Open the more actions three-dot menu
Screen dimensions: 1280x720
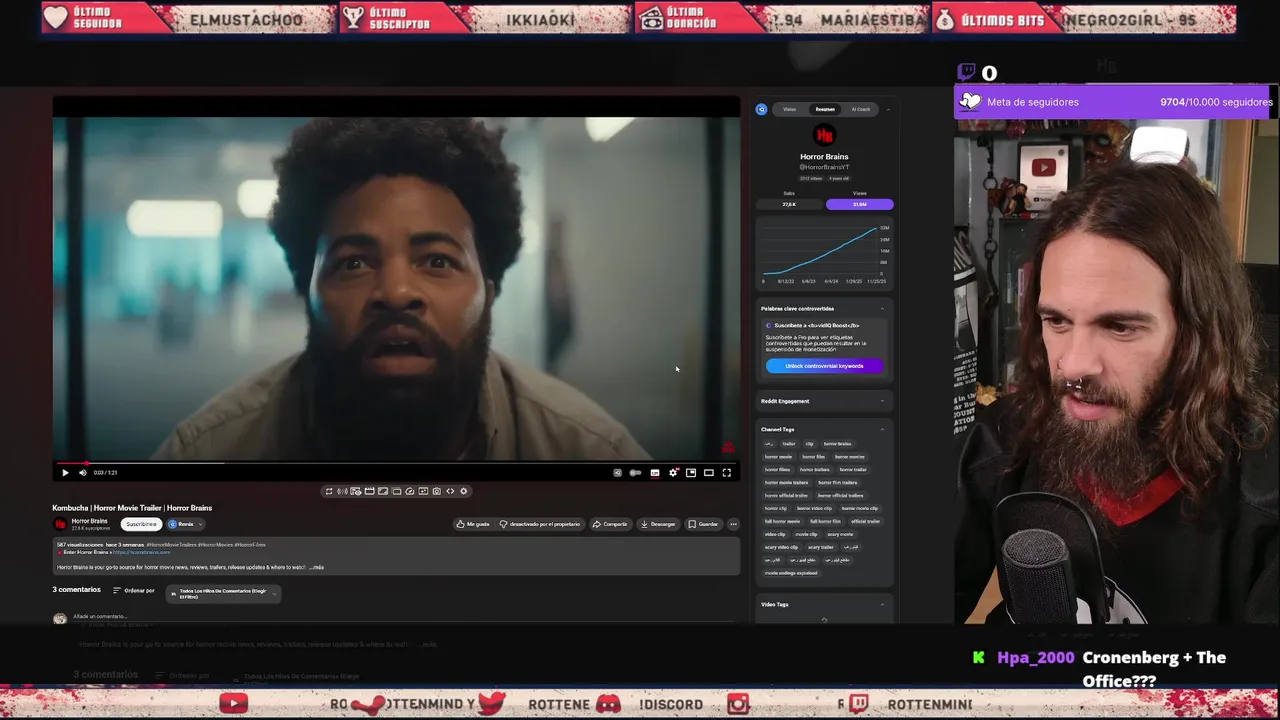(733, 524)
